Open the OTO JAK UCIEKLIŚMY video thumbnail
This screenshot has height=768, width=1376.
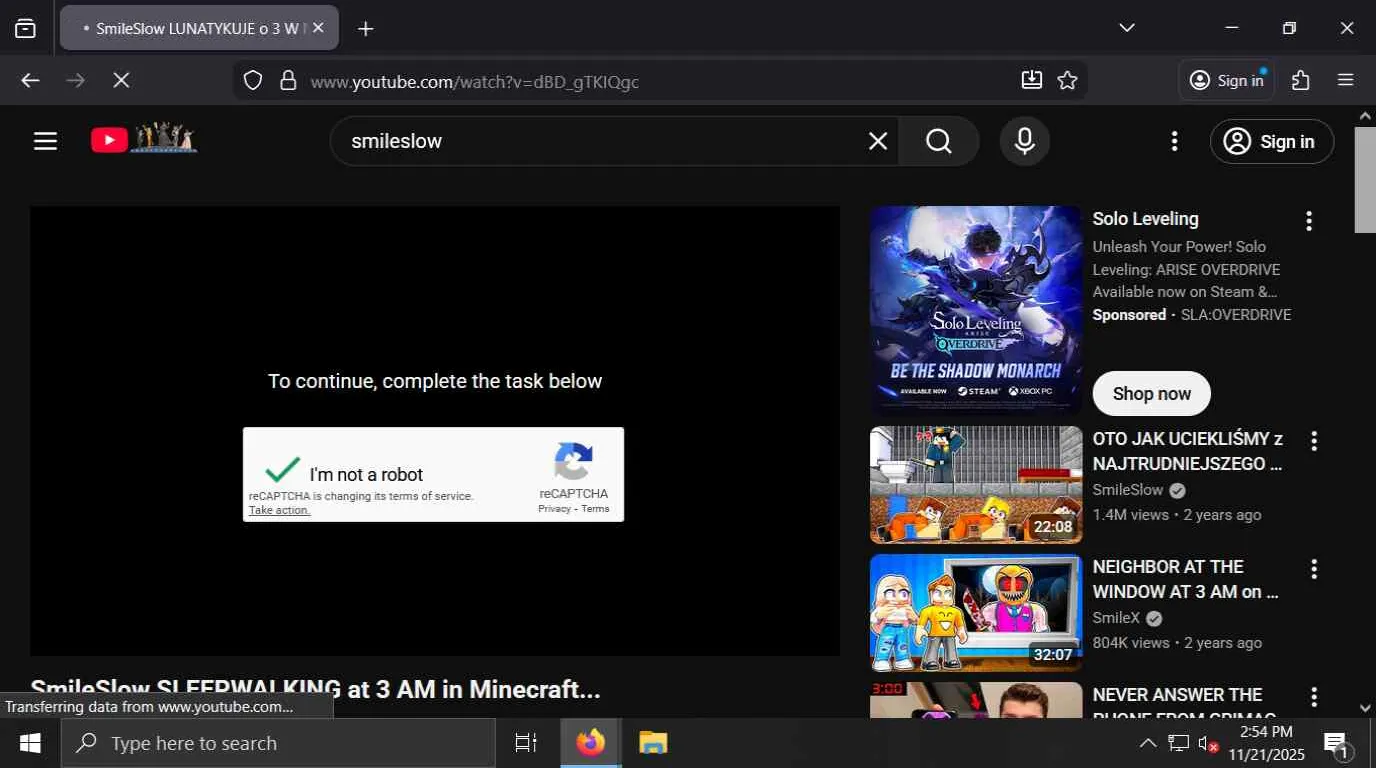pos(976,485)
